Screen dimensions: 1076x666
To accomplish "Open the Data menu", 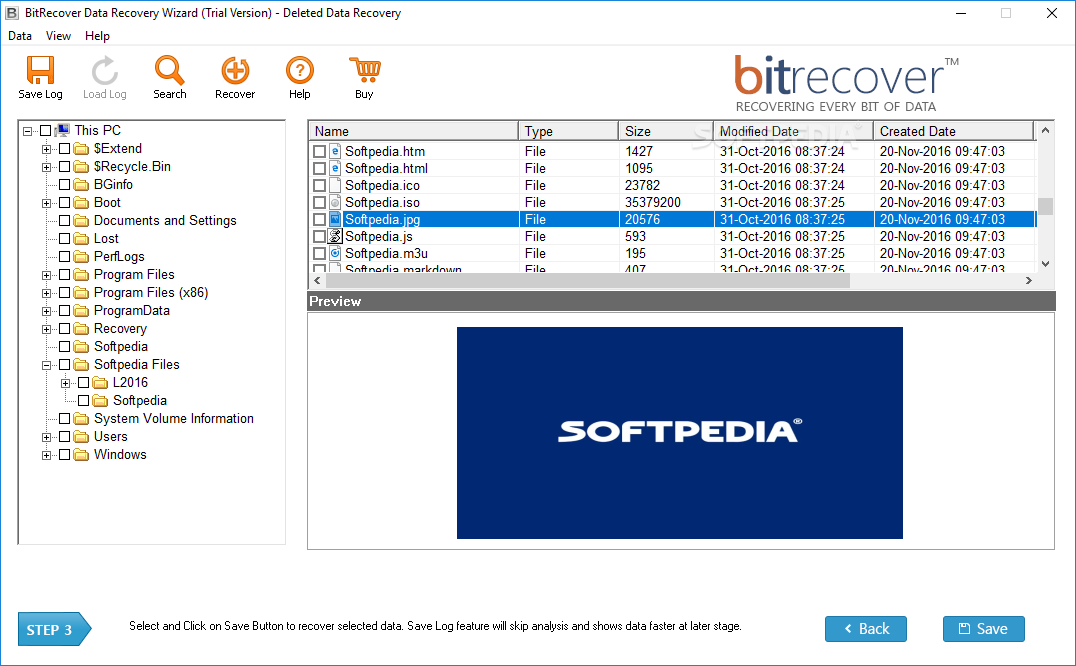I will point(20,36).
